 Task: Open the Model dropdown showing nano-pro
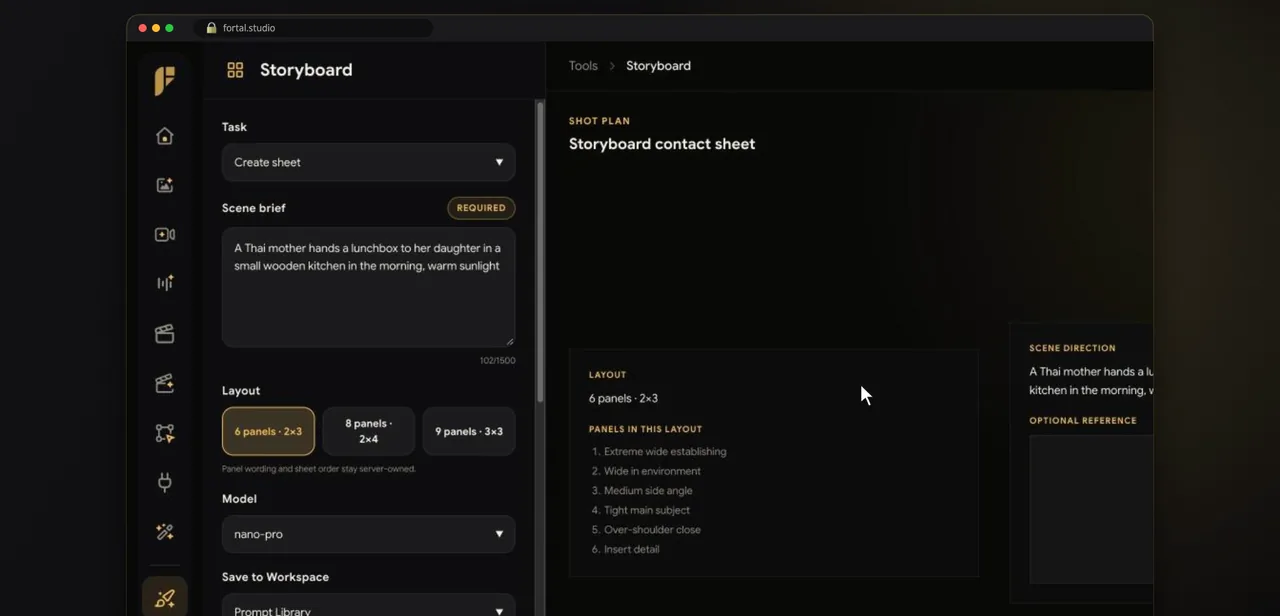click(x=369, y=534)
